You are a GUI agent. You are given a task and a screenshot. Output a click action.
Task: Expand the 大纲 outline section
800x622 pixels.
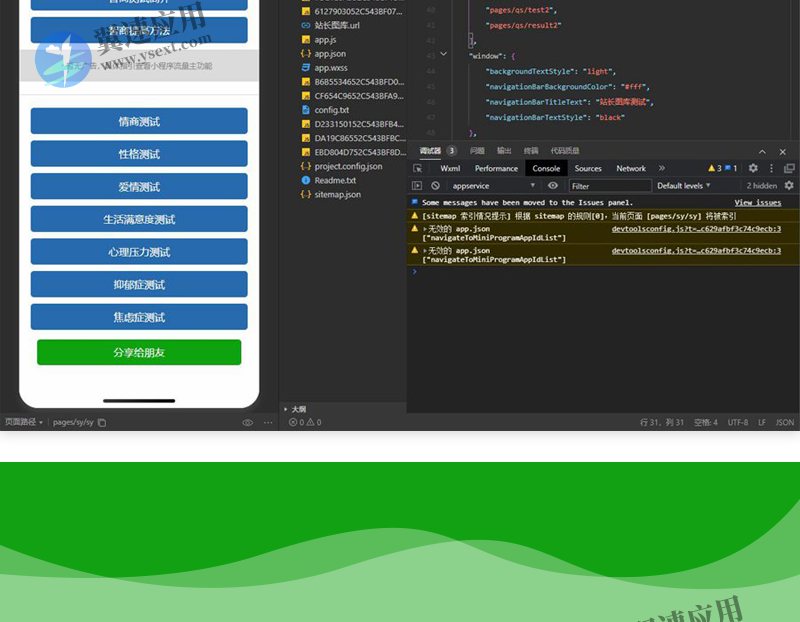tap(297, 409)
